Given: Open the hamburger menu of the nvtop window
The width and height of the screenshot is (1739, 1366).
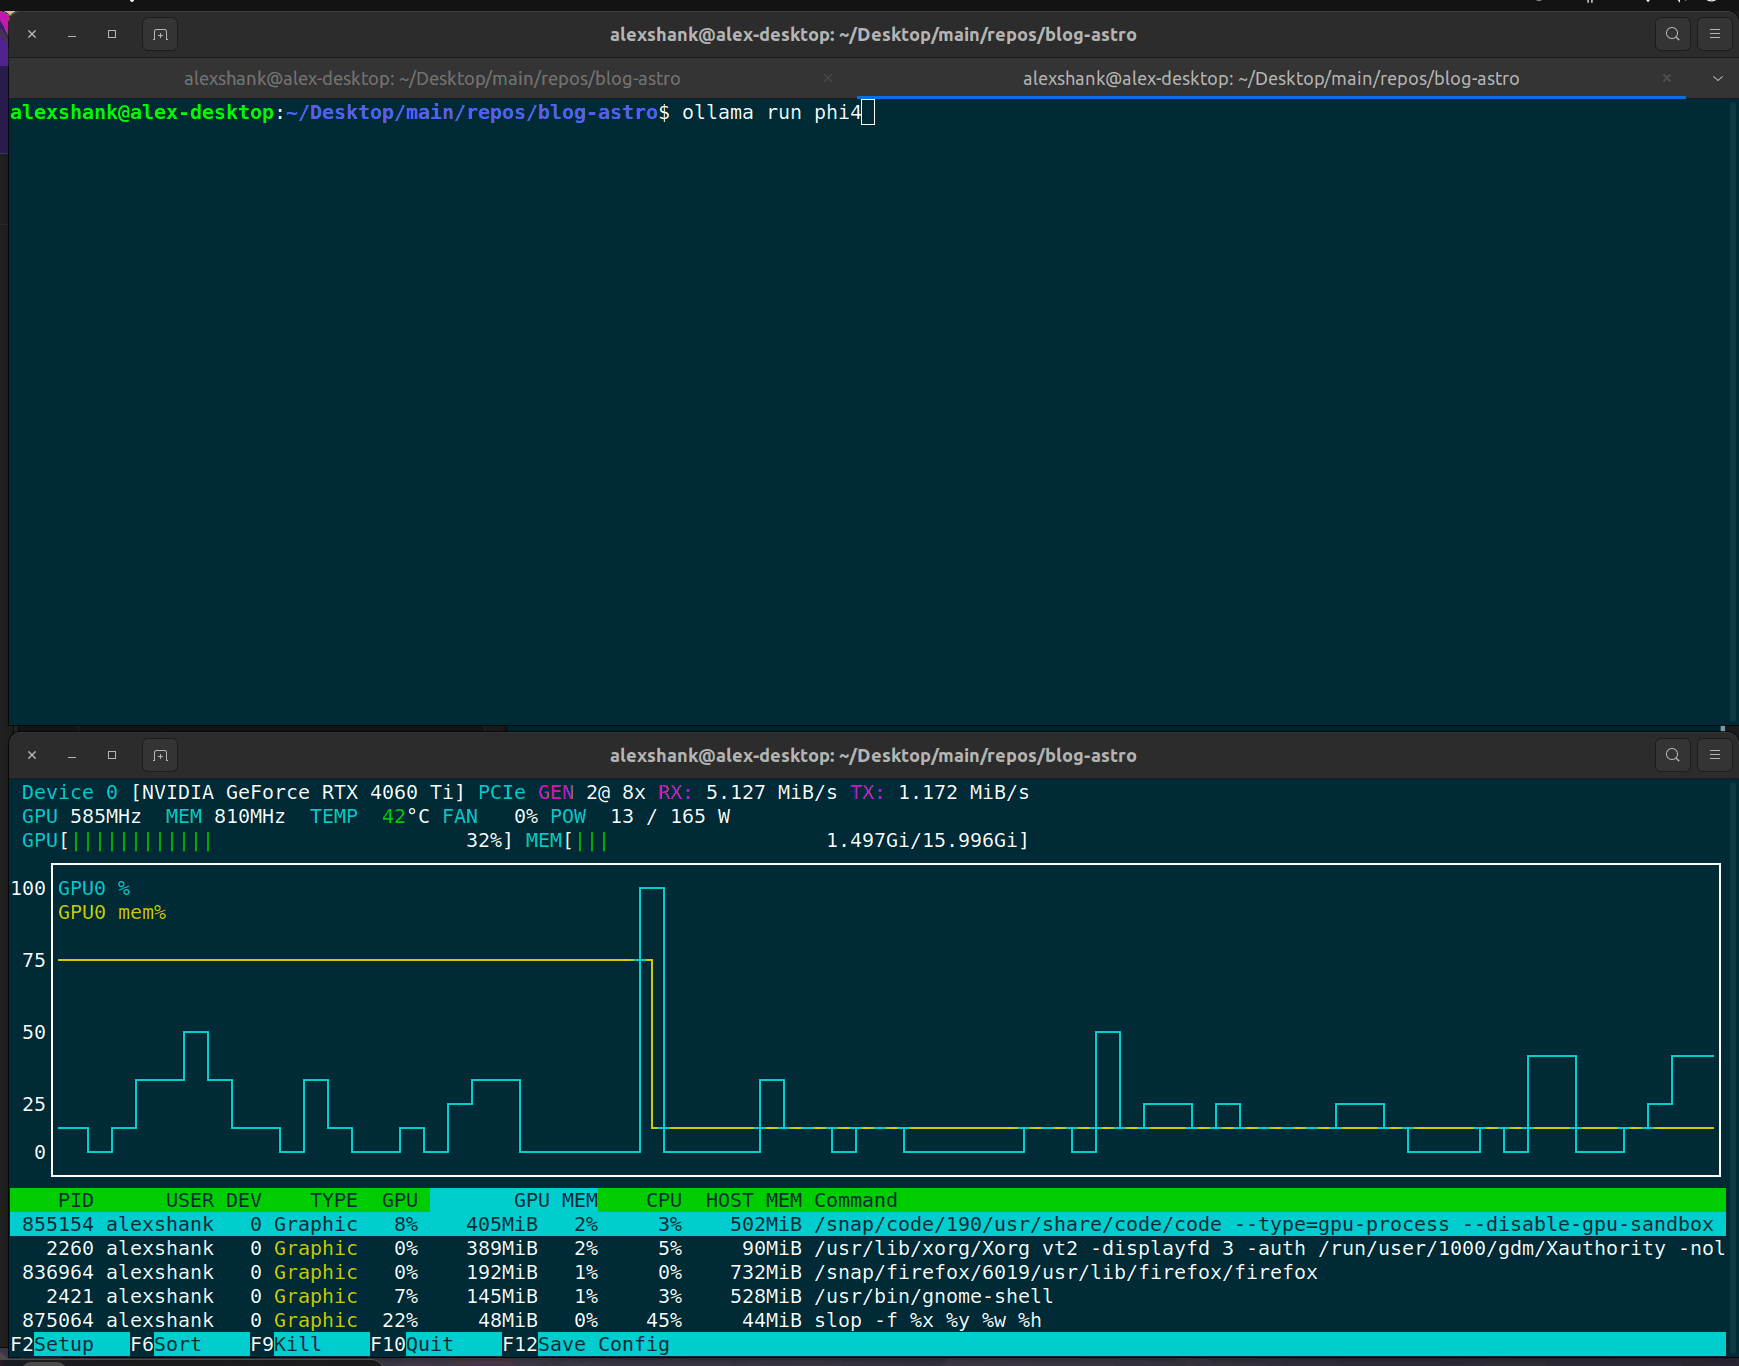Looking at the screenshot, I should coord(1714,755).
